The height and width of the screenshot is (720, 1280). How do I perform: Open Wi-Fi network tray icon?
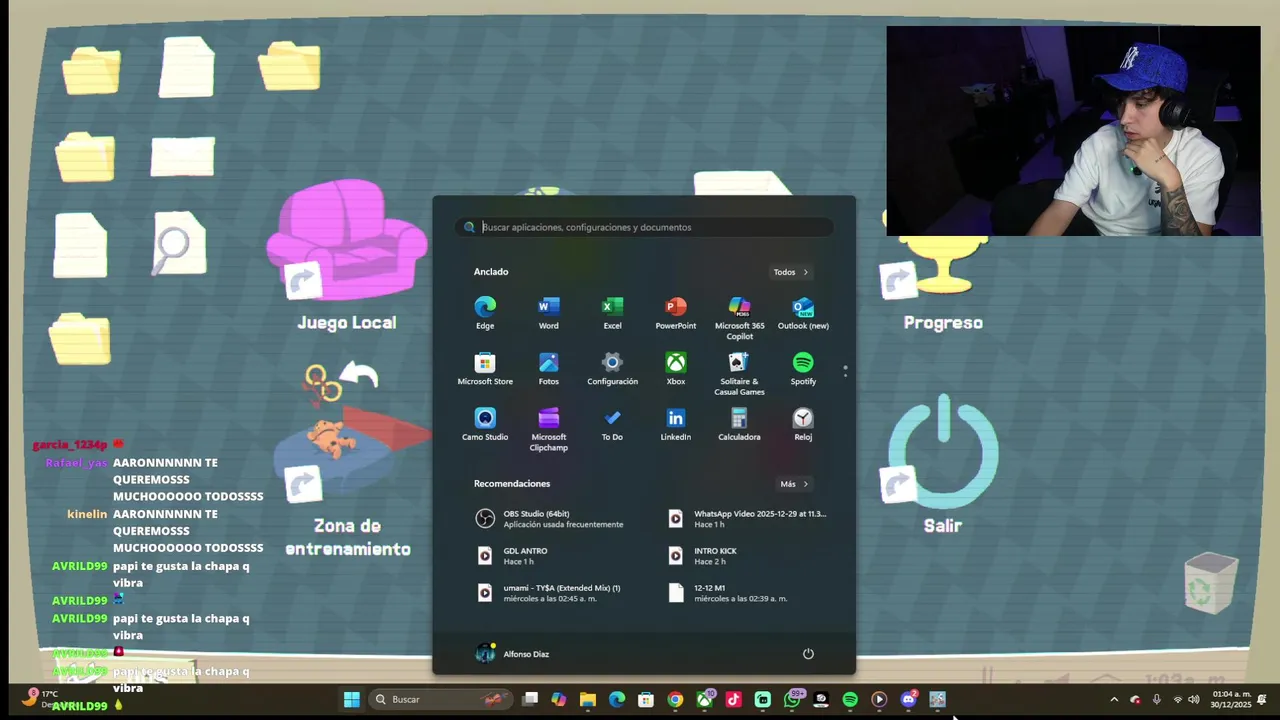click(x=1178, y=700)
